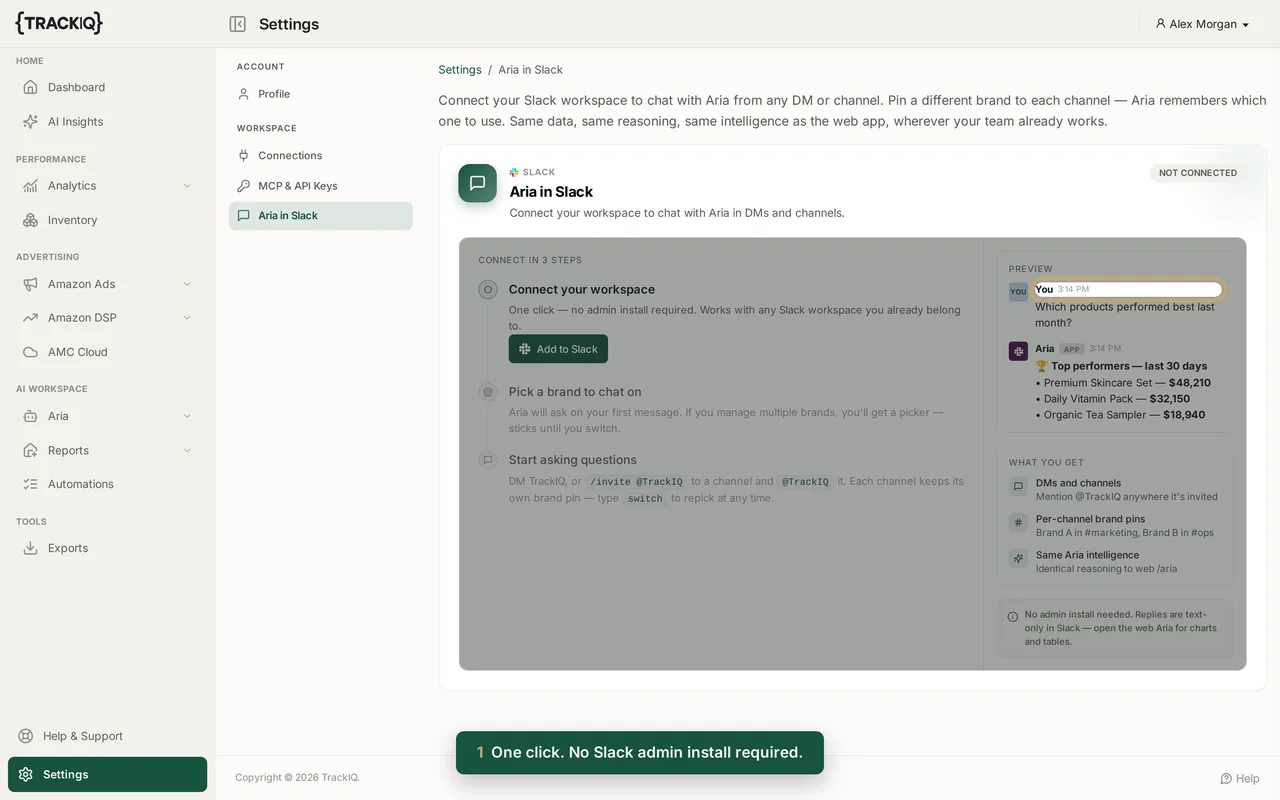Select Connections in settings menu
This screenshot has height=800, width=1280.
pos(320,156)
